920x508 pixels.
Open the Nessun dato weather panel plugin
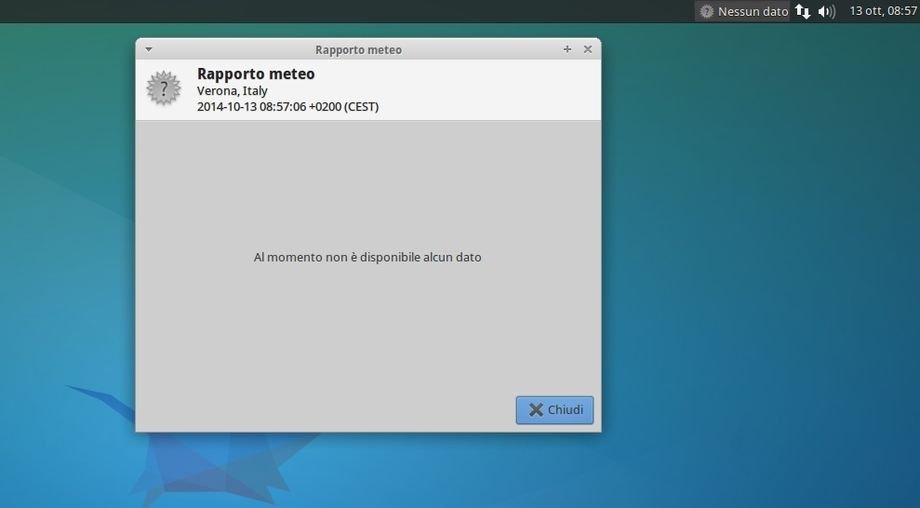point(743,11)
